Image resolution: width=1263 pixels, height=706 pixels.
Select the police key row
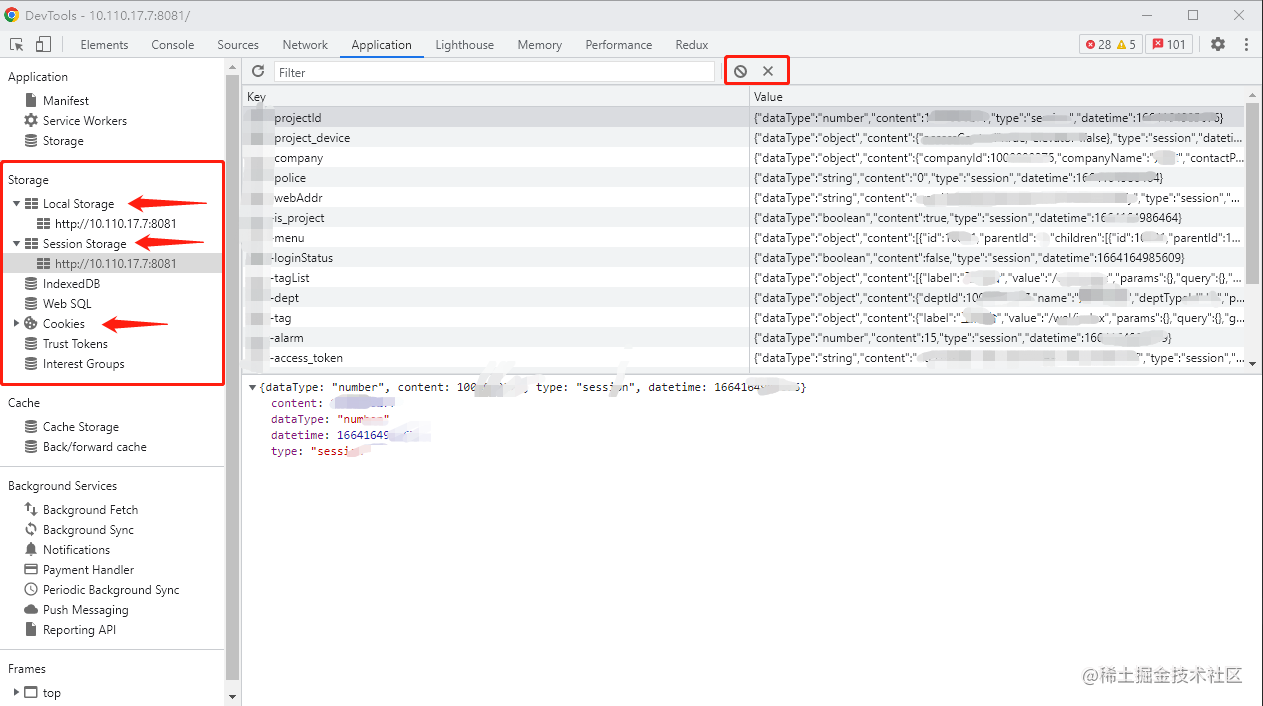click(x=745, y=178)
